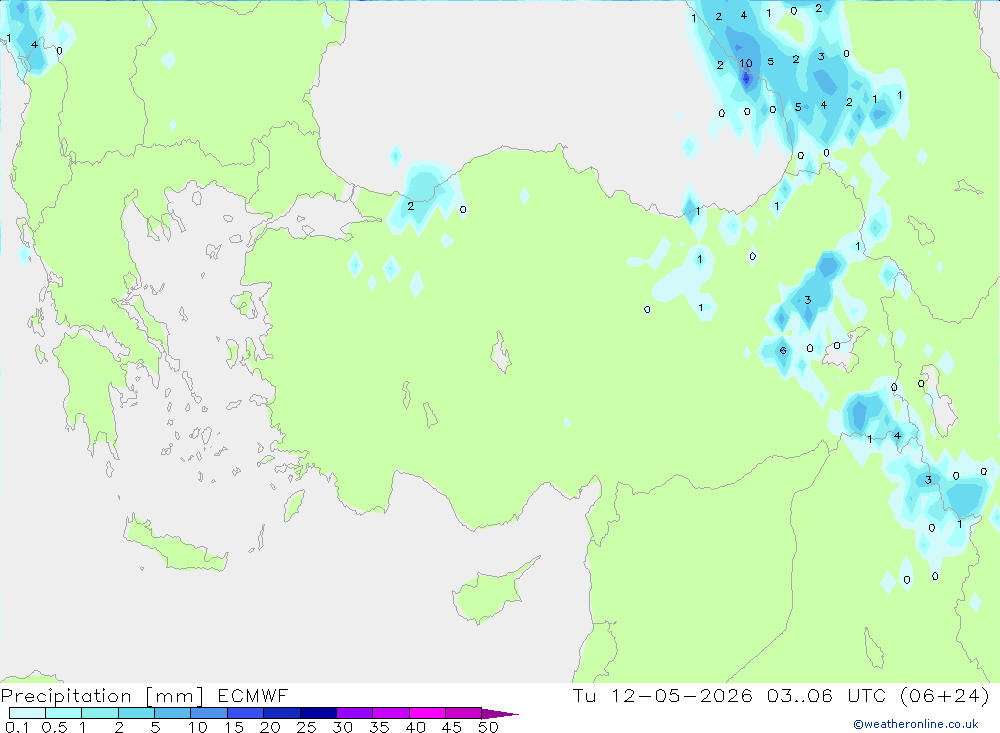This screenshot has width=1000, height=733.
Task: Pick the 40–45 mm magenta legend swatch
Action: pos(427,713)
